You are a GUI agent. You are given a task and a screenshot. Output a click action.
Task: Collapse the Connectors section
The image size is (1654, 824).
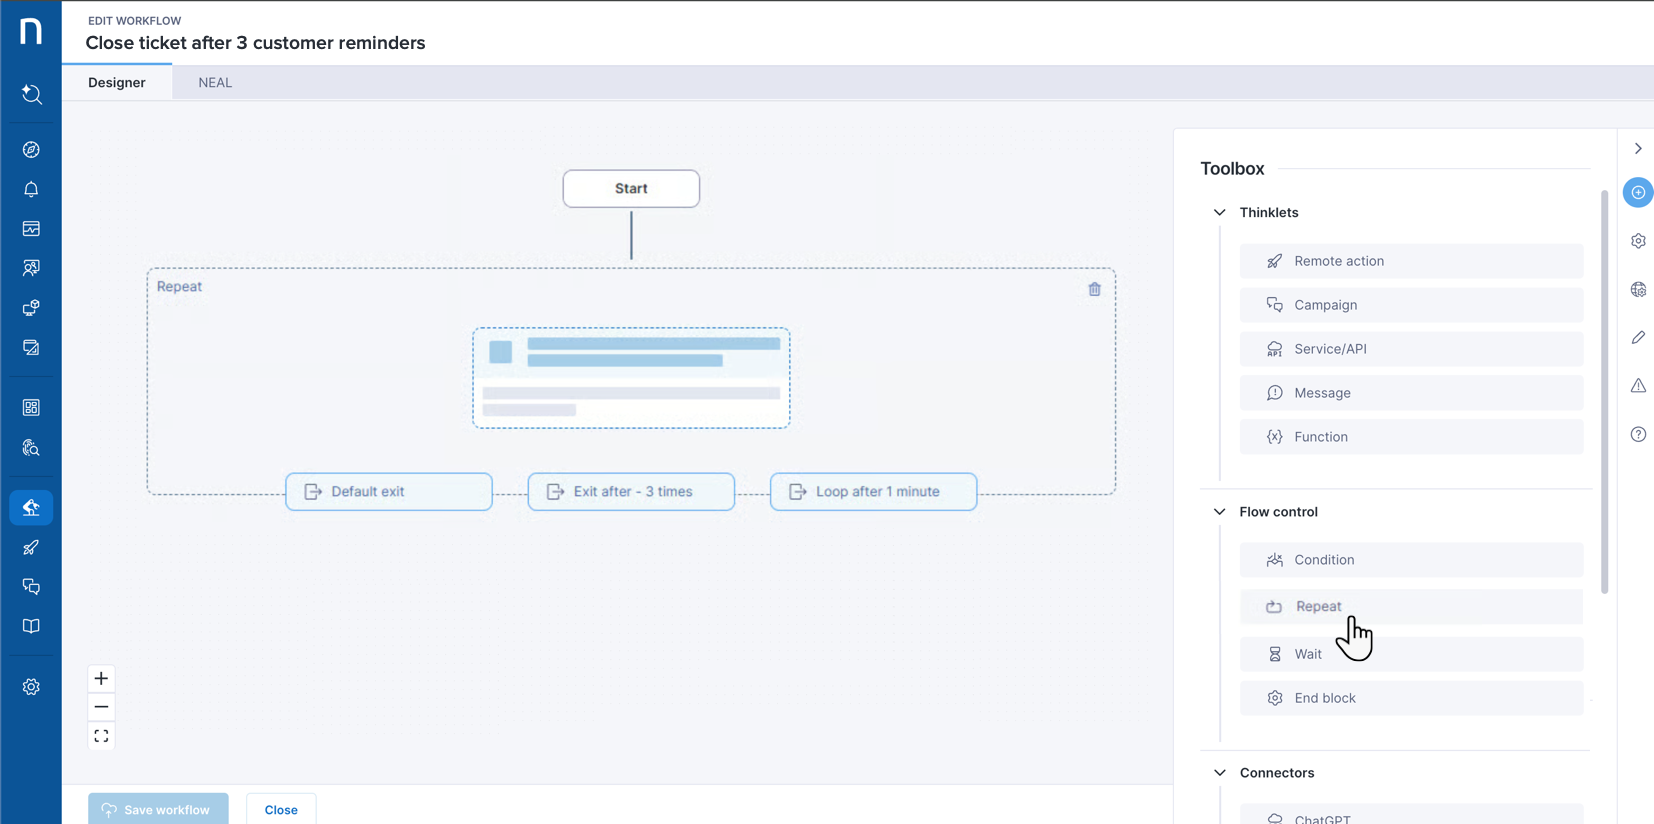coord(1219,773)
